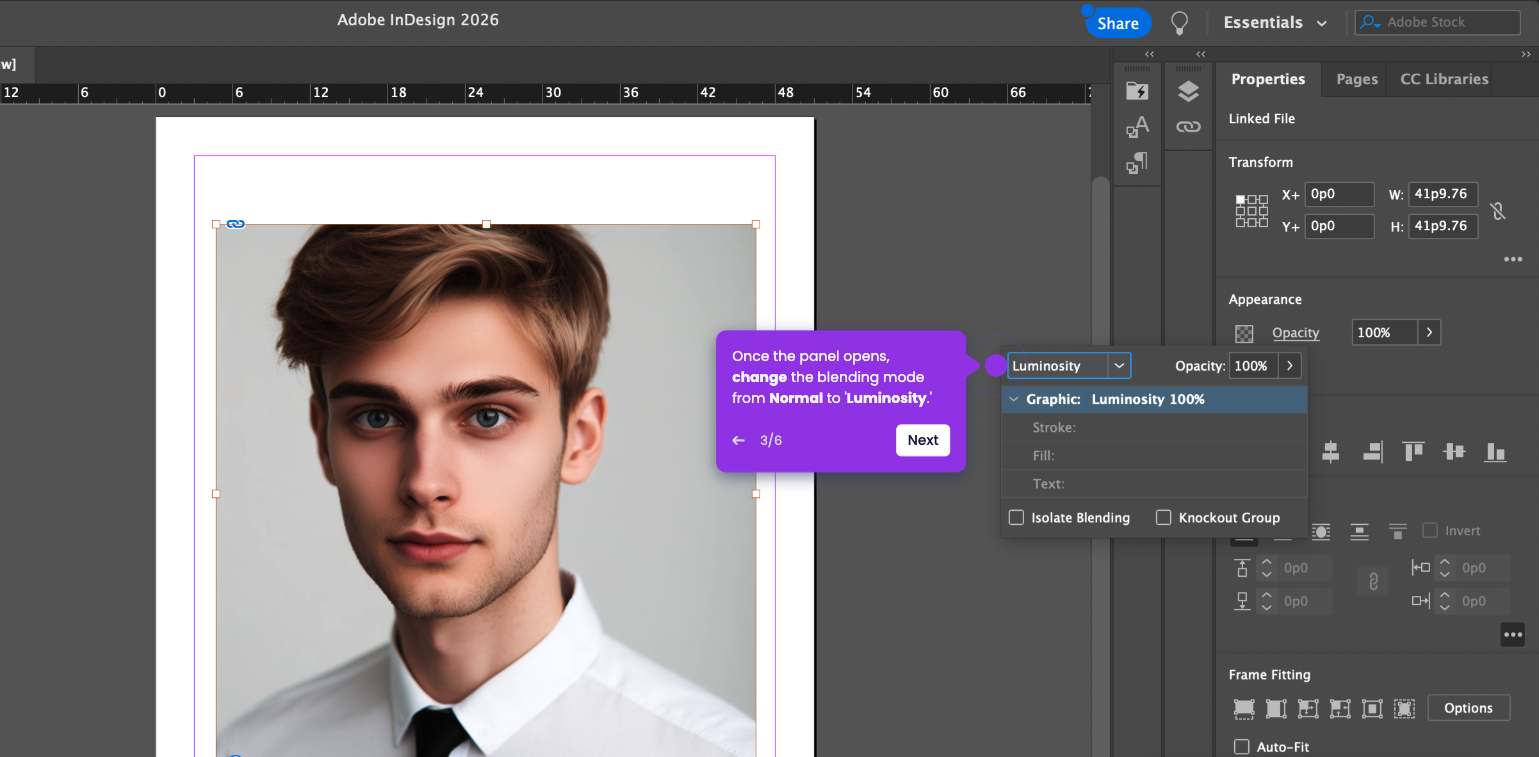The height and width of the screenshot is (757, 1539).
Task: Open the Luminosity blending mode dropdown
Action: click(1119, 366)
